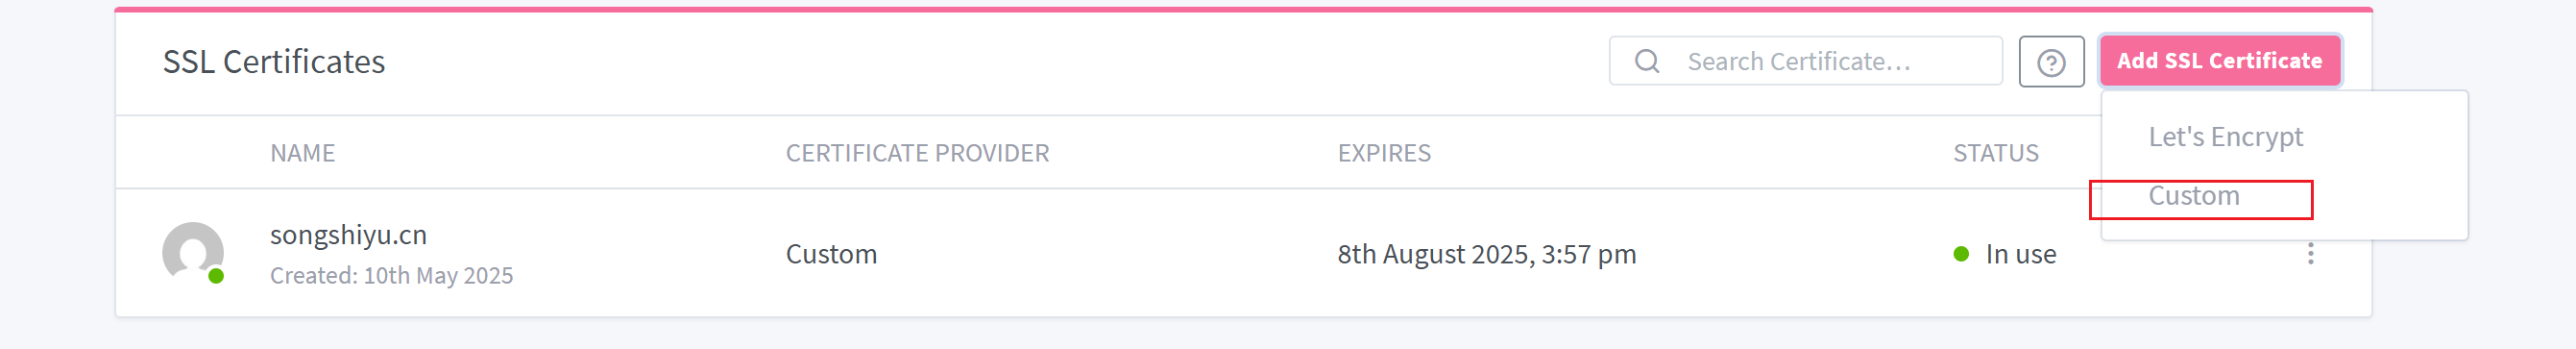This screenshot has height=349, width=2576.
Task: Sort by the STATUS column header
Action: coord(1995,153)
